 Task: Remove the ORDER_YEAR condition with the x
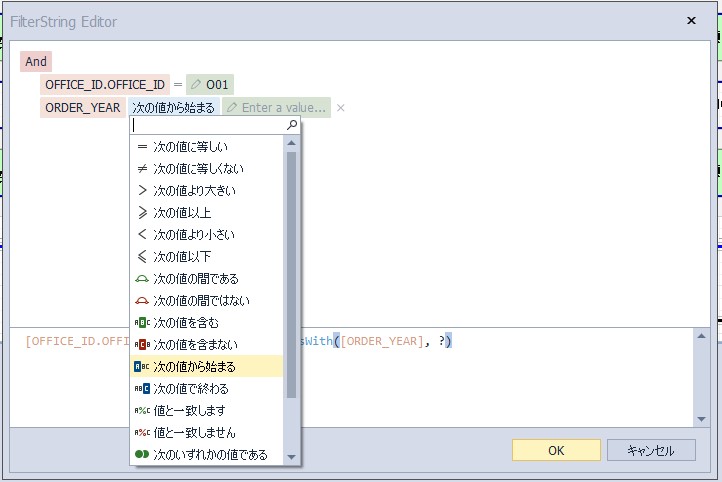pyautogui.click(x=340, y=108)
